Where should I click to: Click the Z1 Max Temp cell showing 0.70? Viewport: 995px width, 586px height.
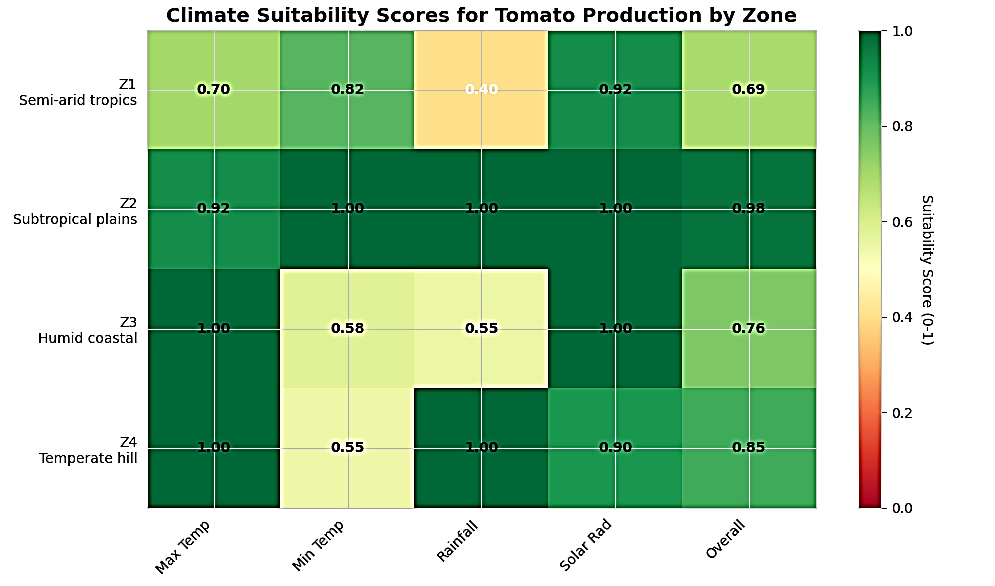click(x=214, y=90)
